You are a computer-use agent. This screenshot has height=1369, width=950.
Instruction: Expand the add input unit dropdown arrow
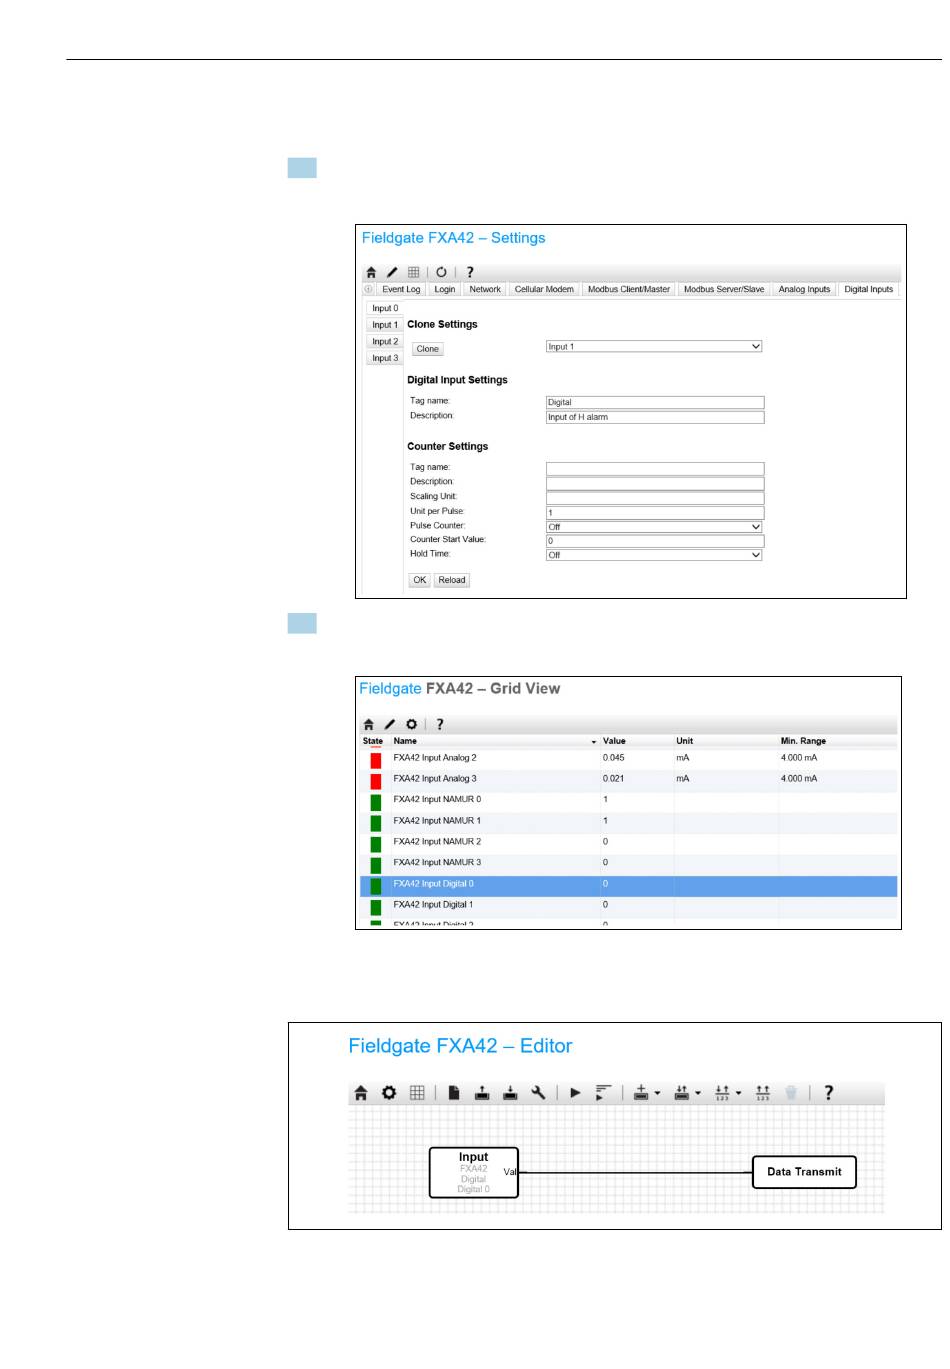point(657,1094)
